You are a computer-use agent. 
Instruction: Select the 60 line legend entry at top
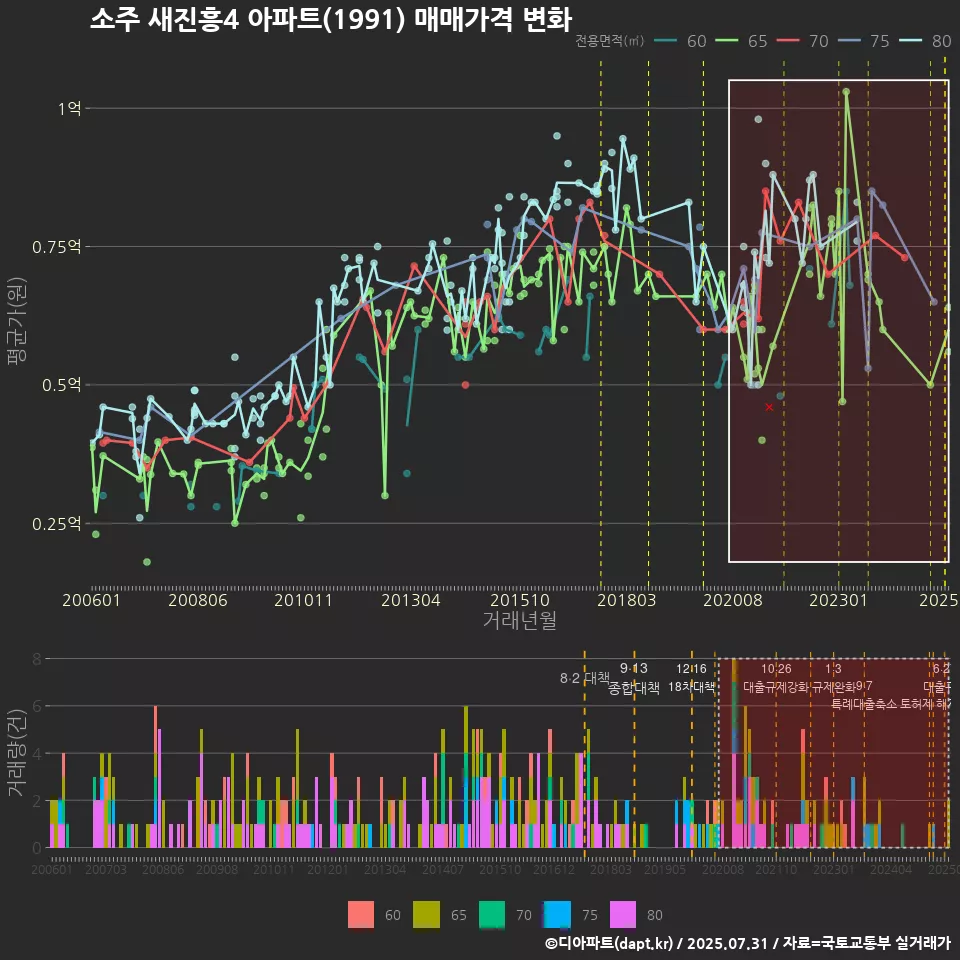(680, 41)
